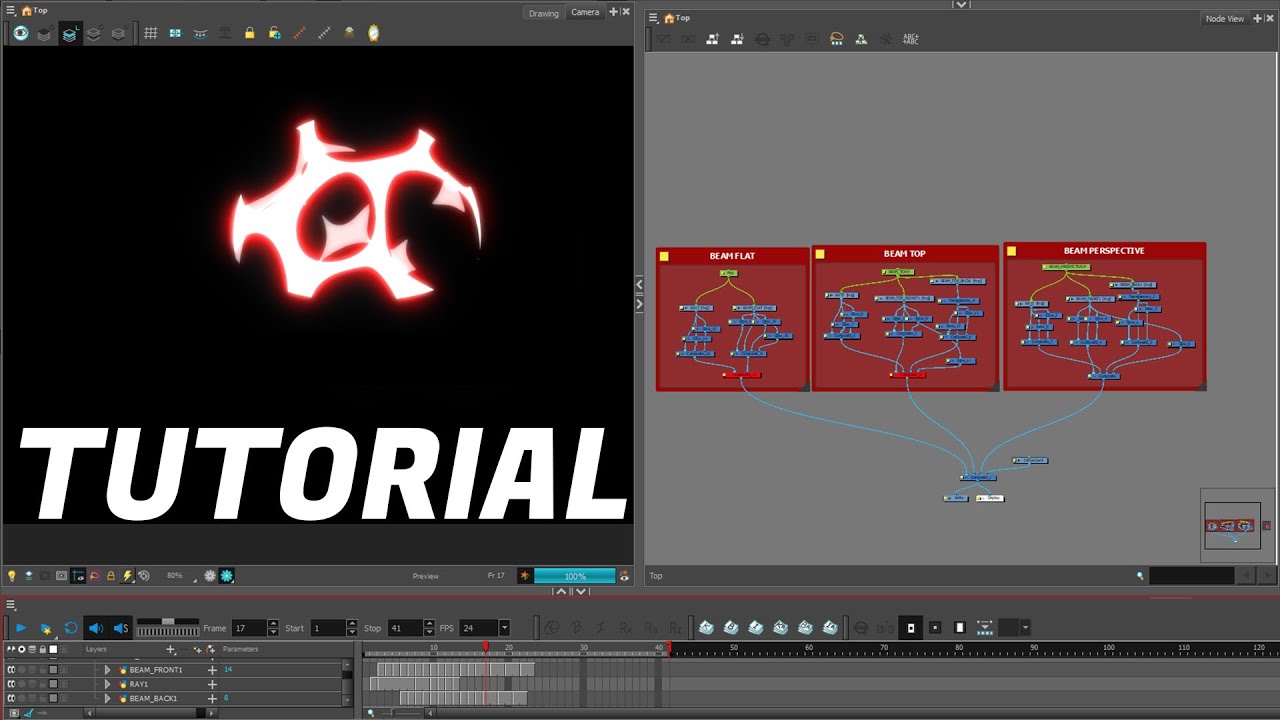Click the cyan render preview gear icon
Viewport: 1280px width, 720px height.
point(227,576)
